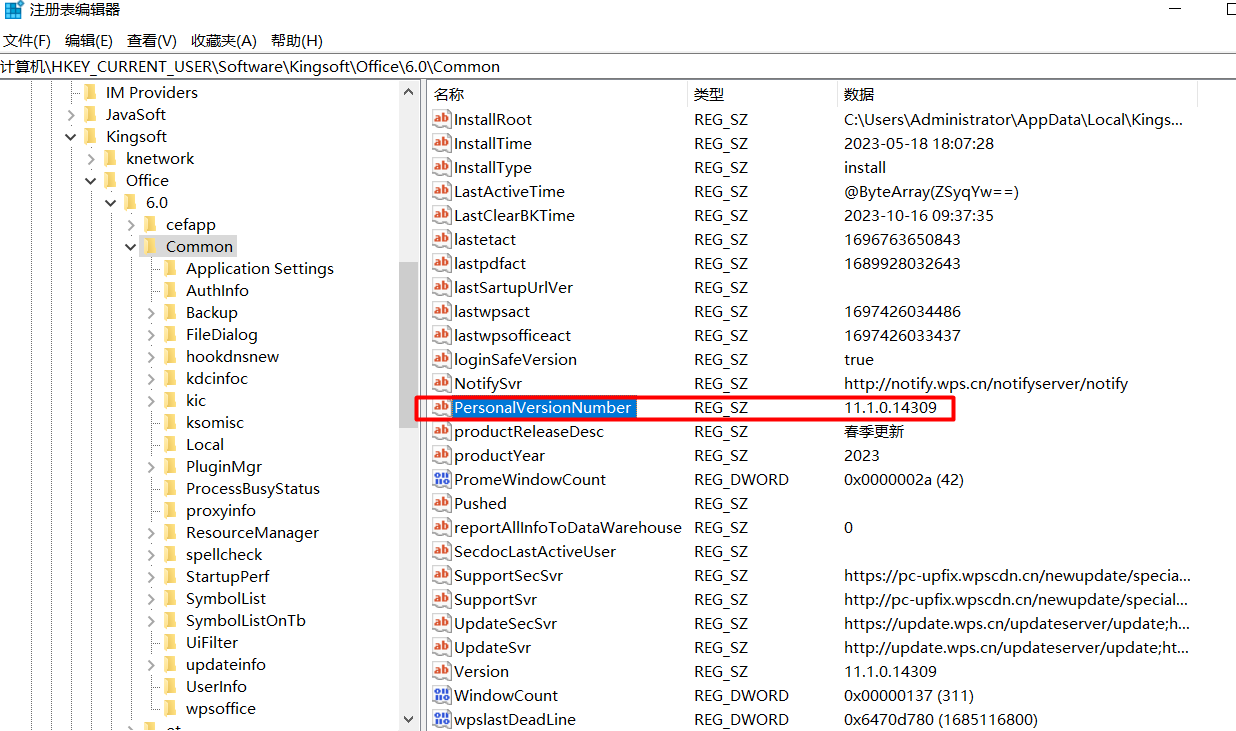1236x731 pixels.
Task: Click the folder icon of cefapp key
Action: coord(151,224)
